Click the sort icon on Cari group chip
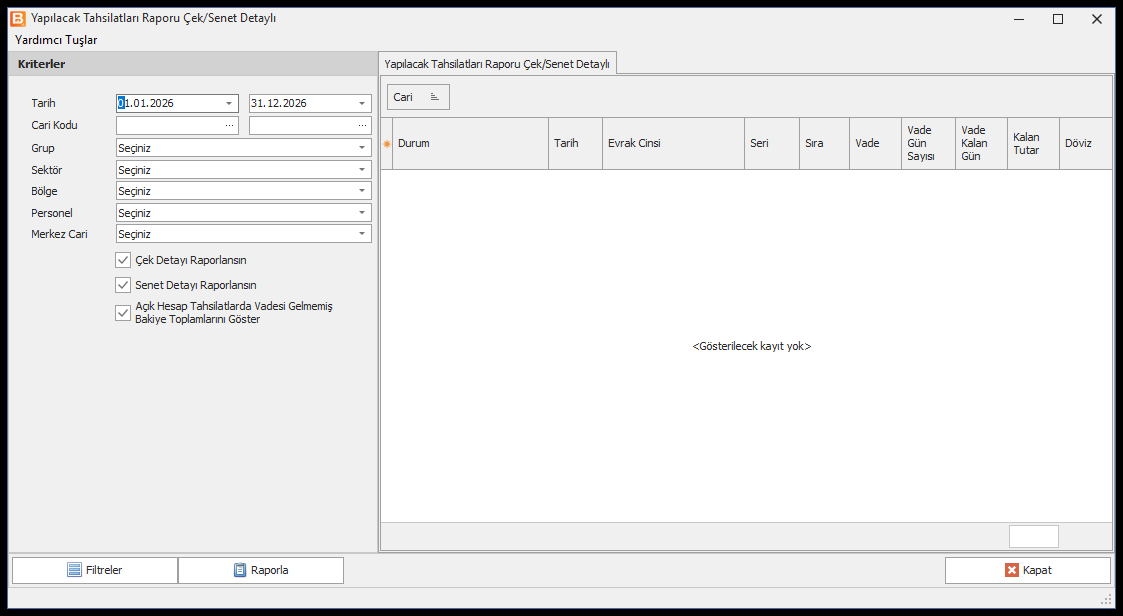Image resolution: width=1123 pixels, height=616 pixels. click(435, 97)
